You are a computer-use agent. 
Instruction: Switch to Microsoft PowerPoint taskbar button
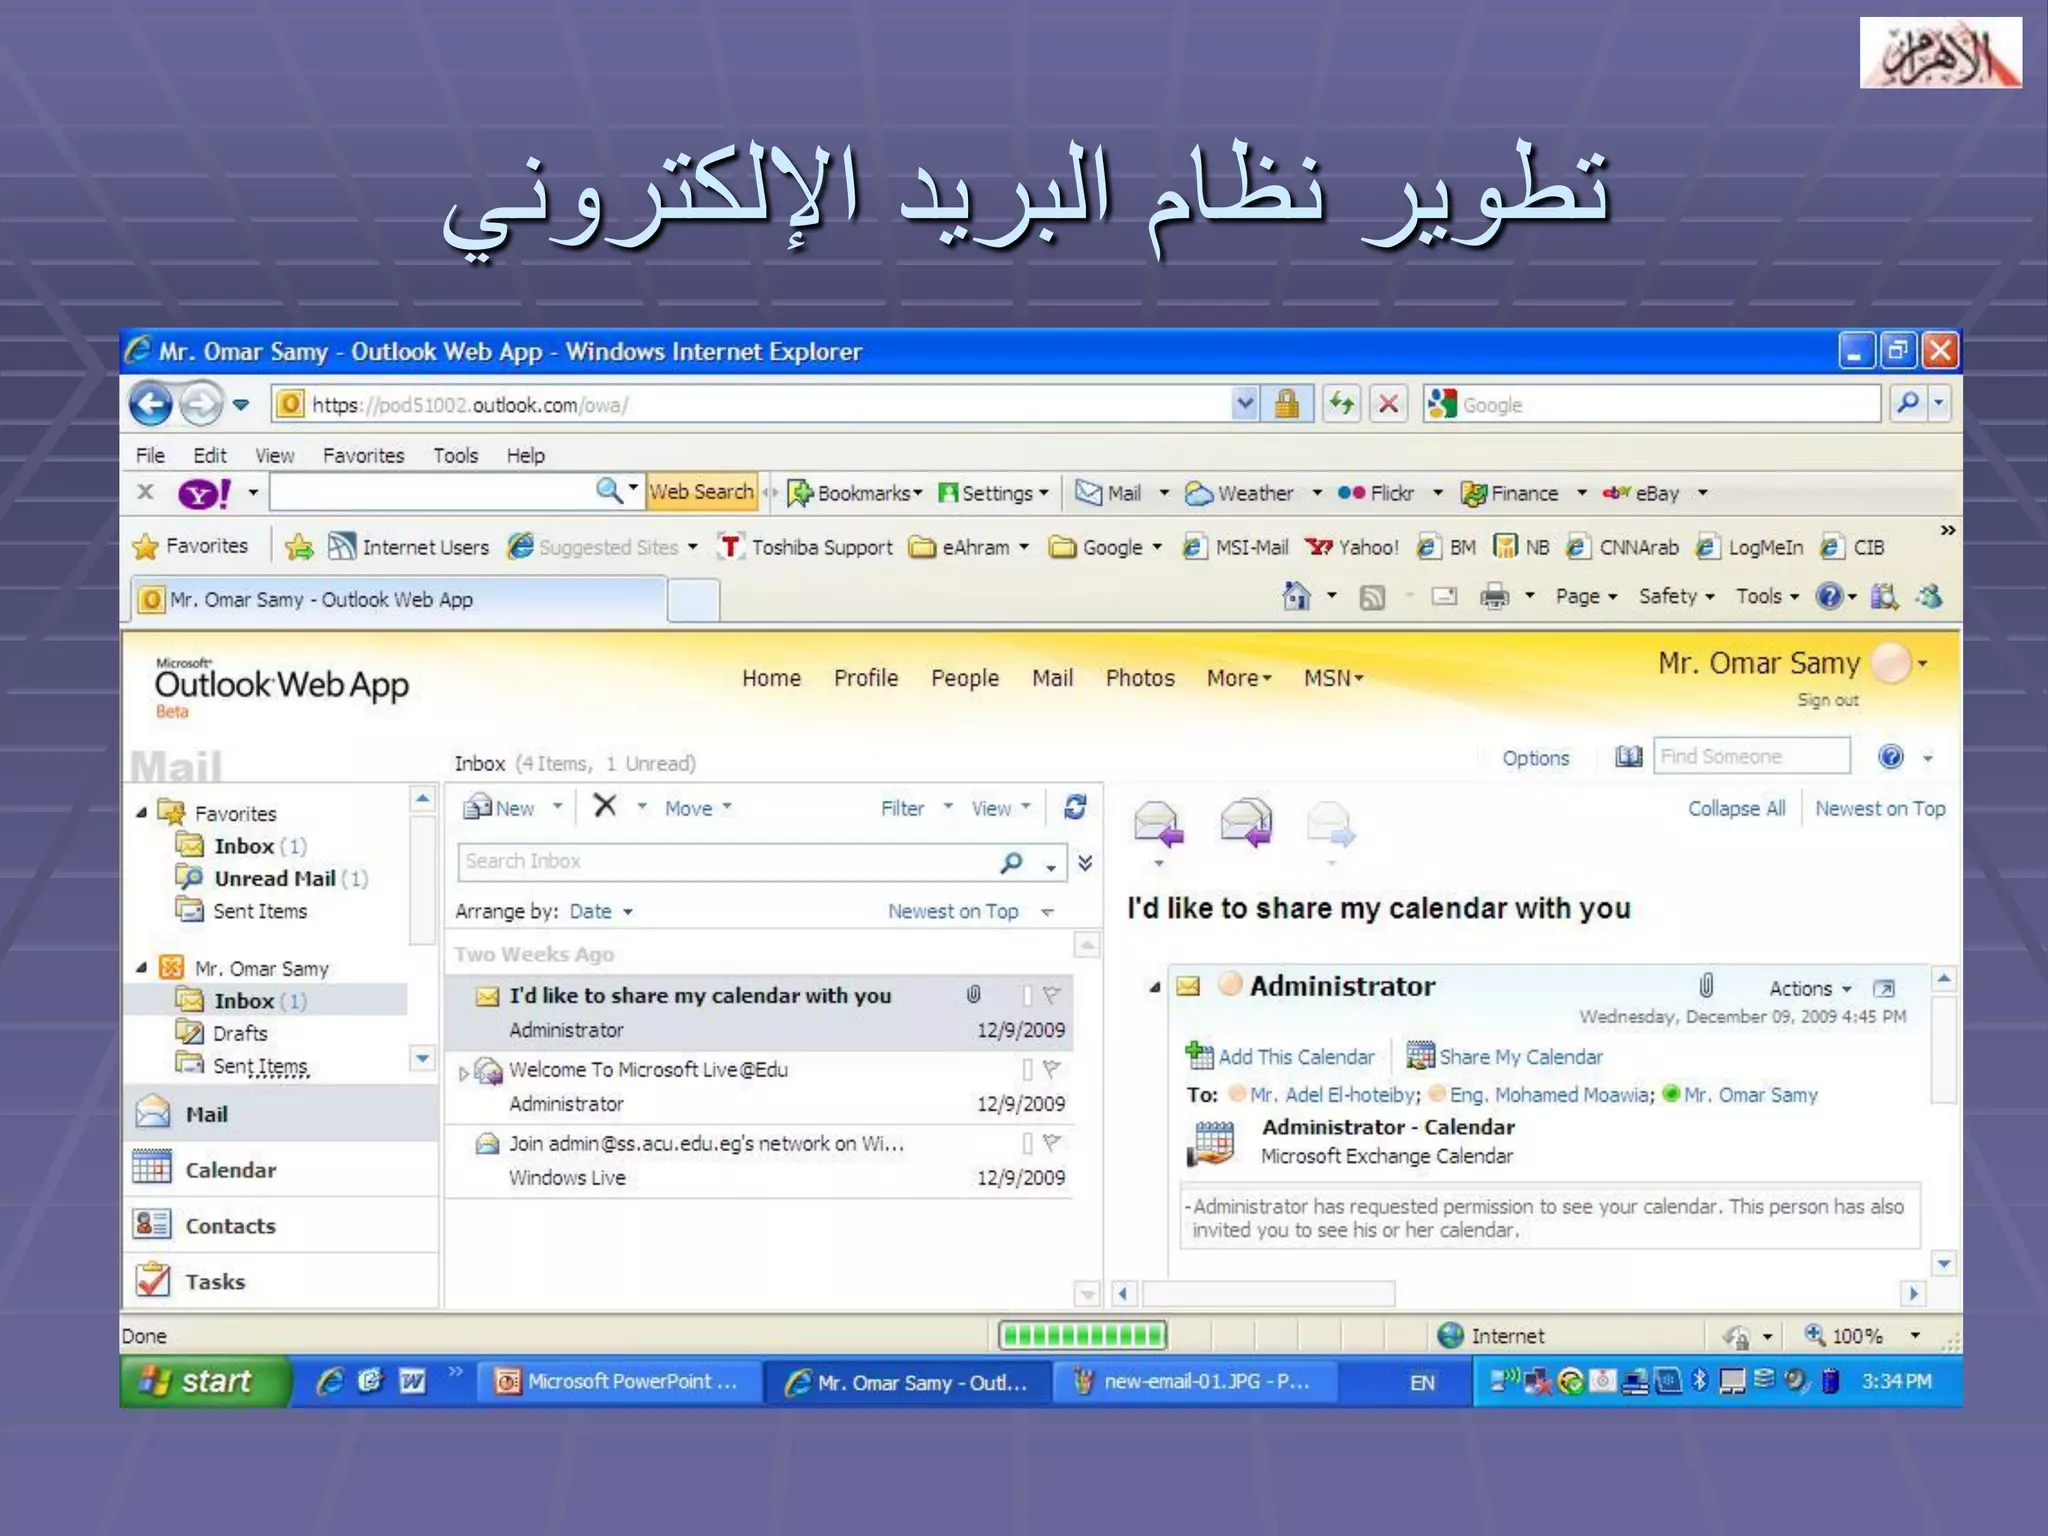pyautogui.click(x=618, y=1381)
